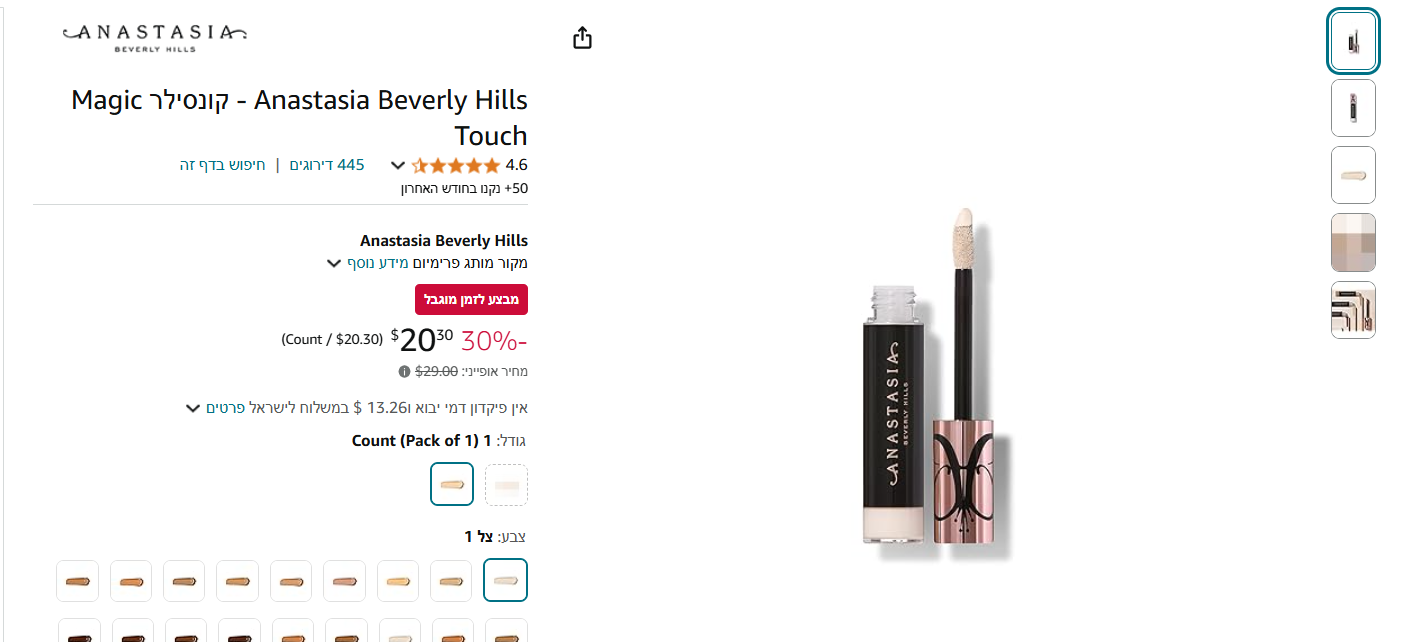Click the red limited time deal badge

pyautogui.click(x=471, y=299)
